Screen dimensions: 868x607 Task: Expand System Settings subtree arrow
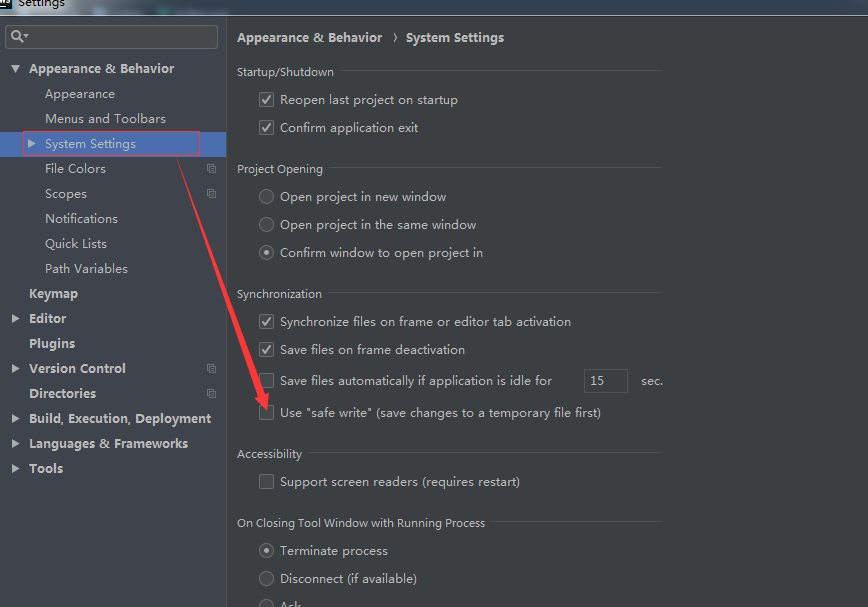pyautogui.click(x=32, y=144)
